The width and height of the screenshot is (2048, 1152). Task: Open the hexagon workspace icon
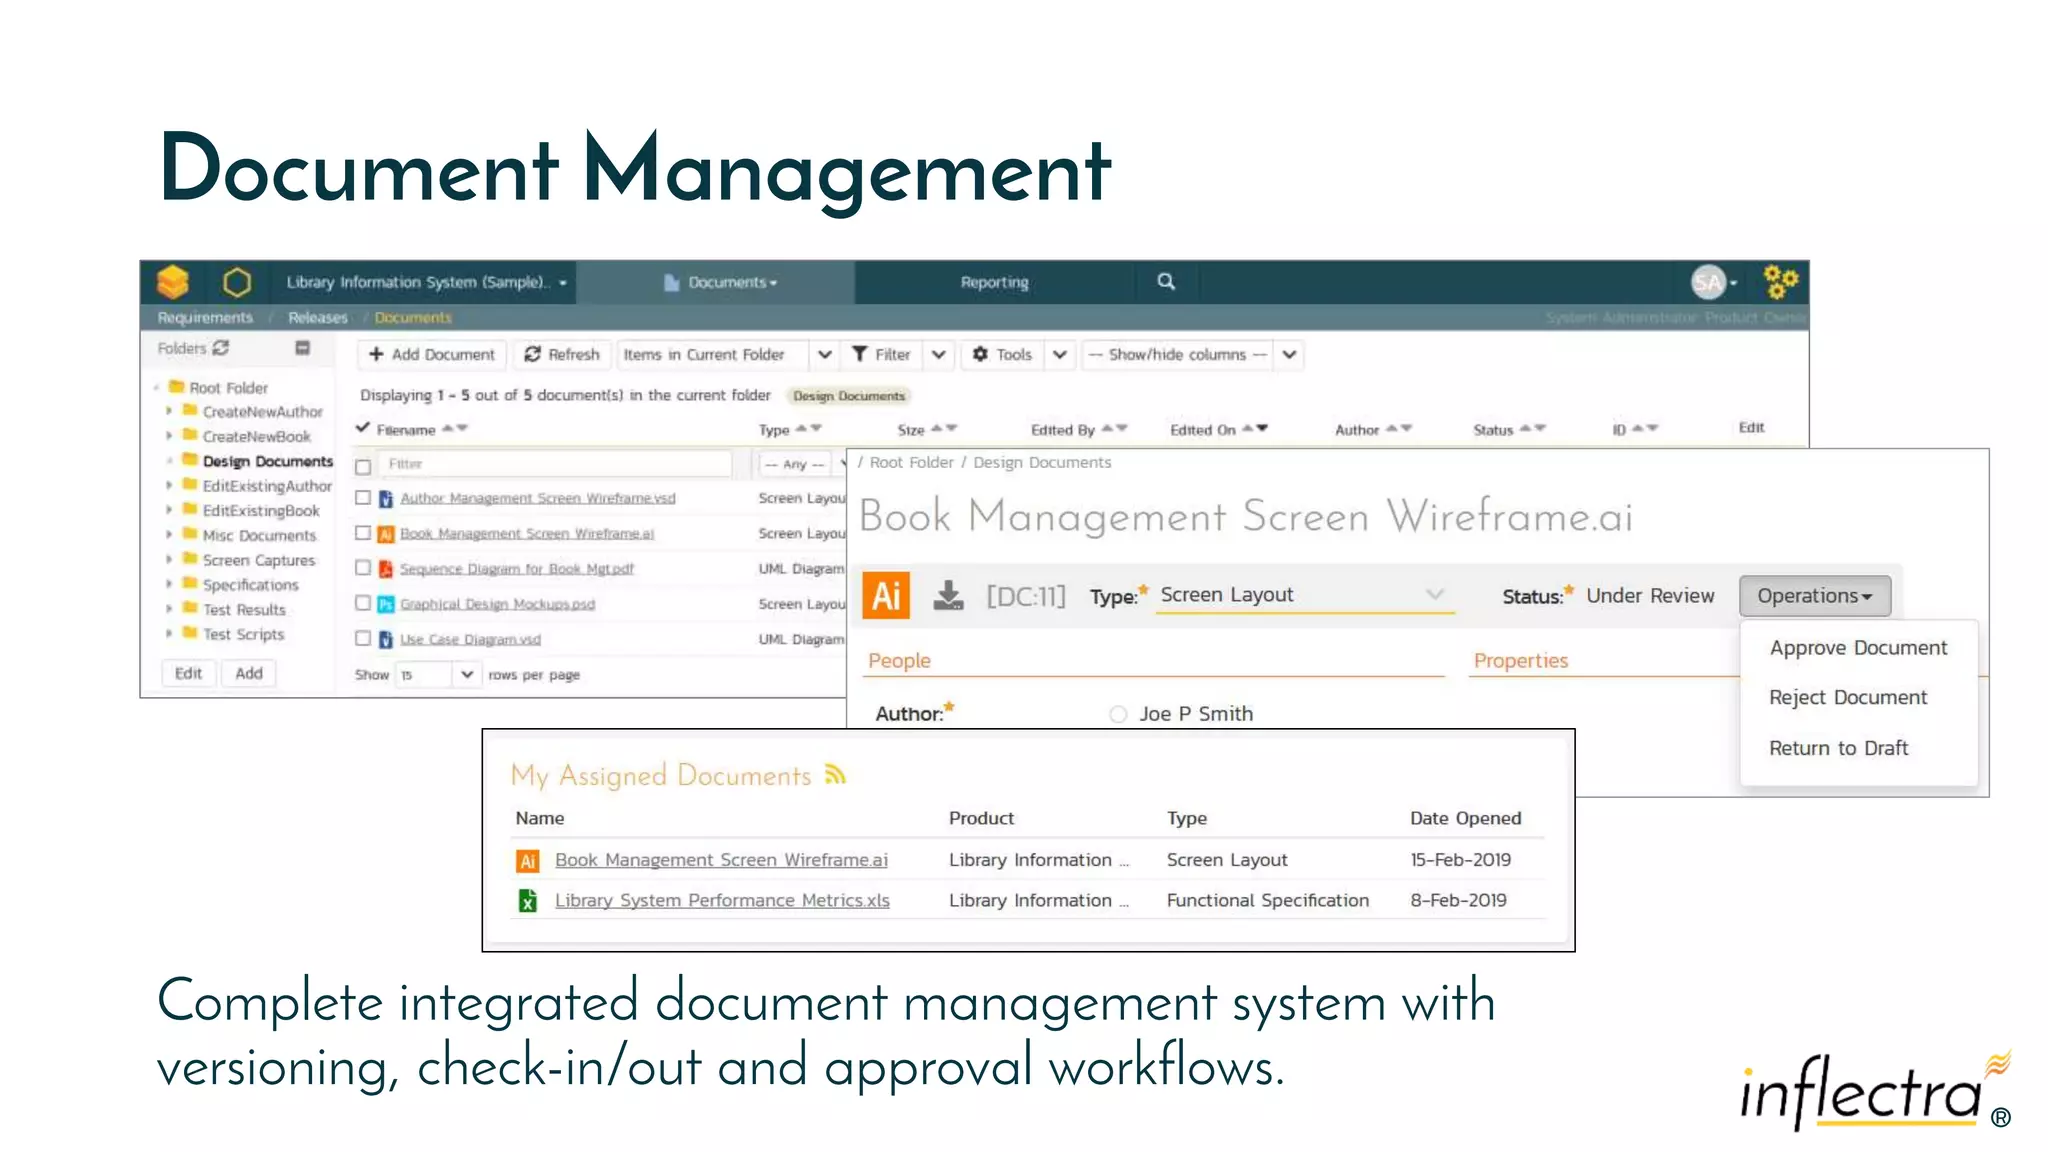tap(237, 282)
